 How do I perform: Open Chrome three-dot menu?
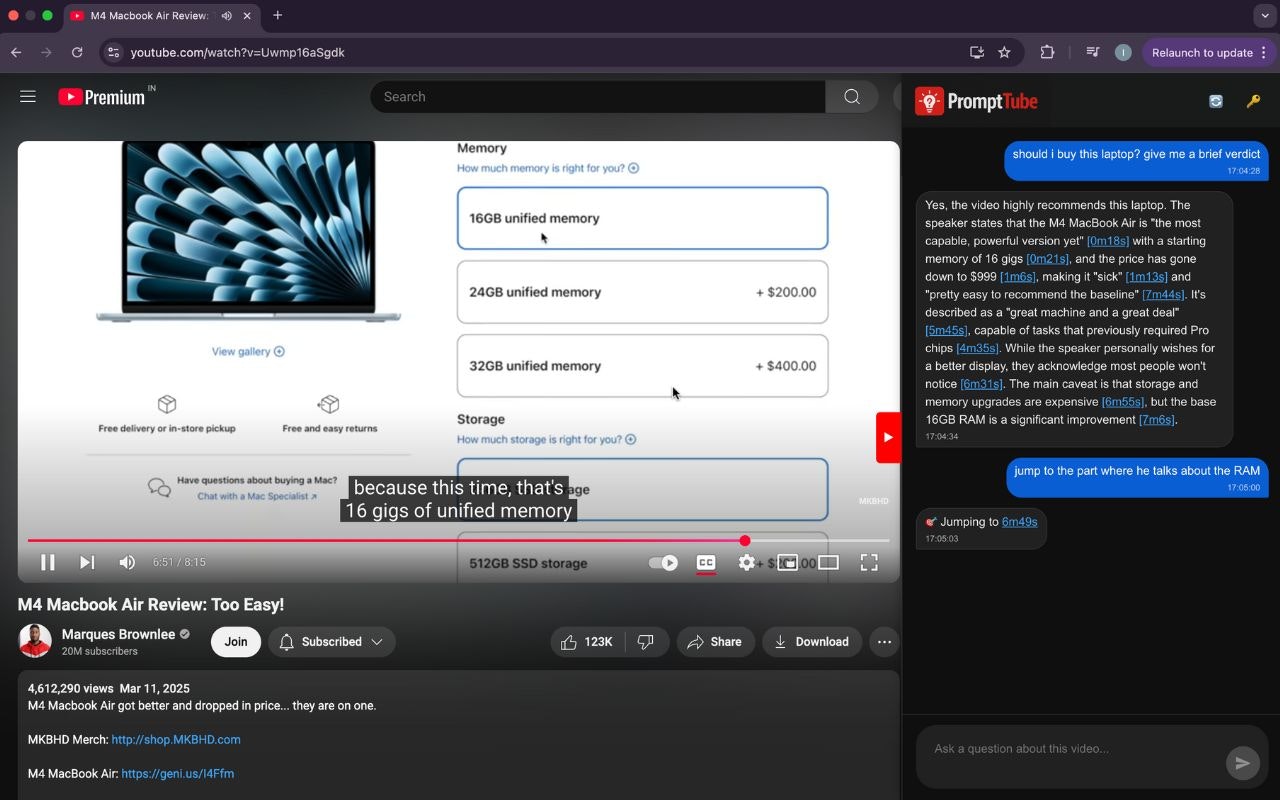tap(1264, 52)
